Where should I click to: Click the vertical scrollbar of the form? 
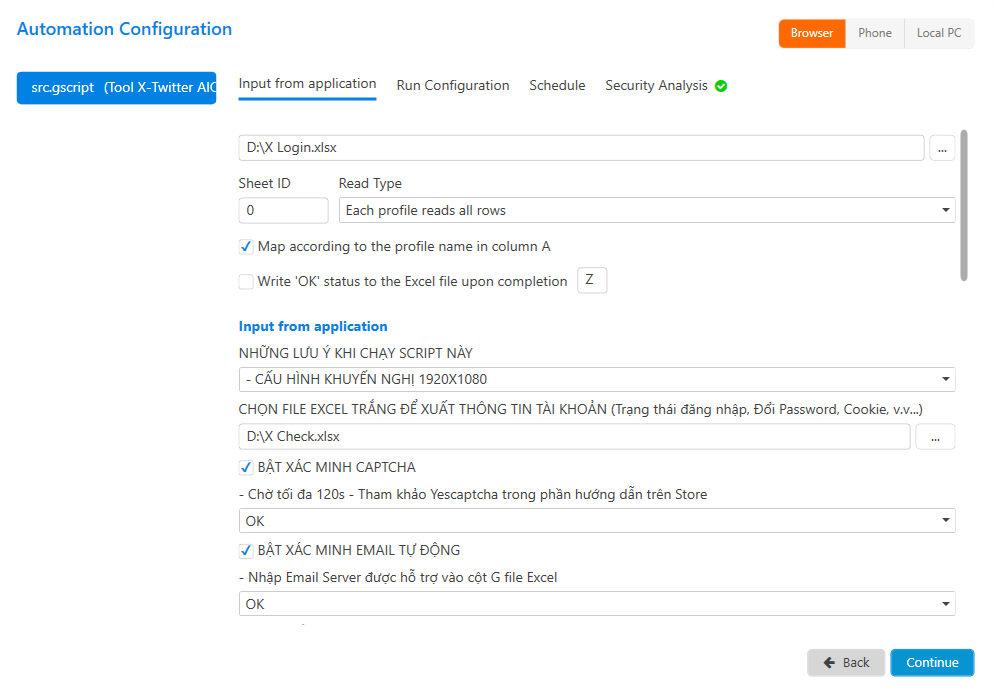tap(964, 205)
